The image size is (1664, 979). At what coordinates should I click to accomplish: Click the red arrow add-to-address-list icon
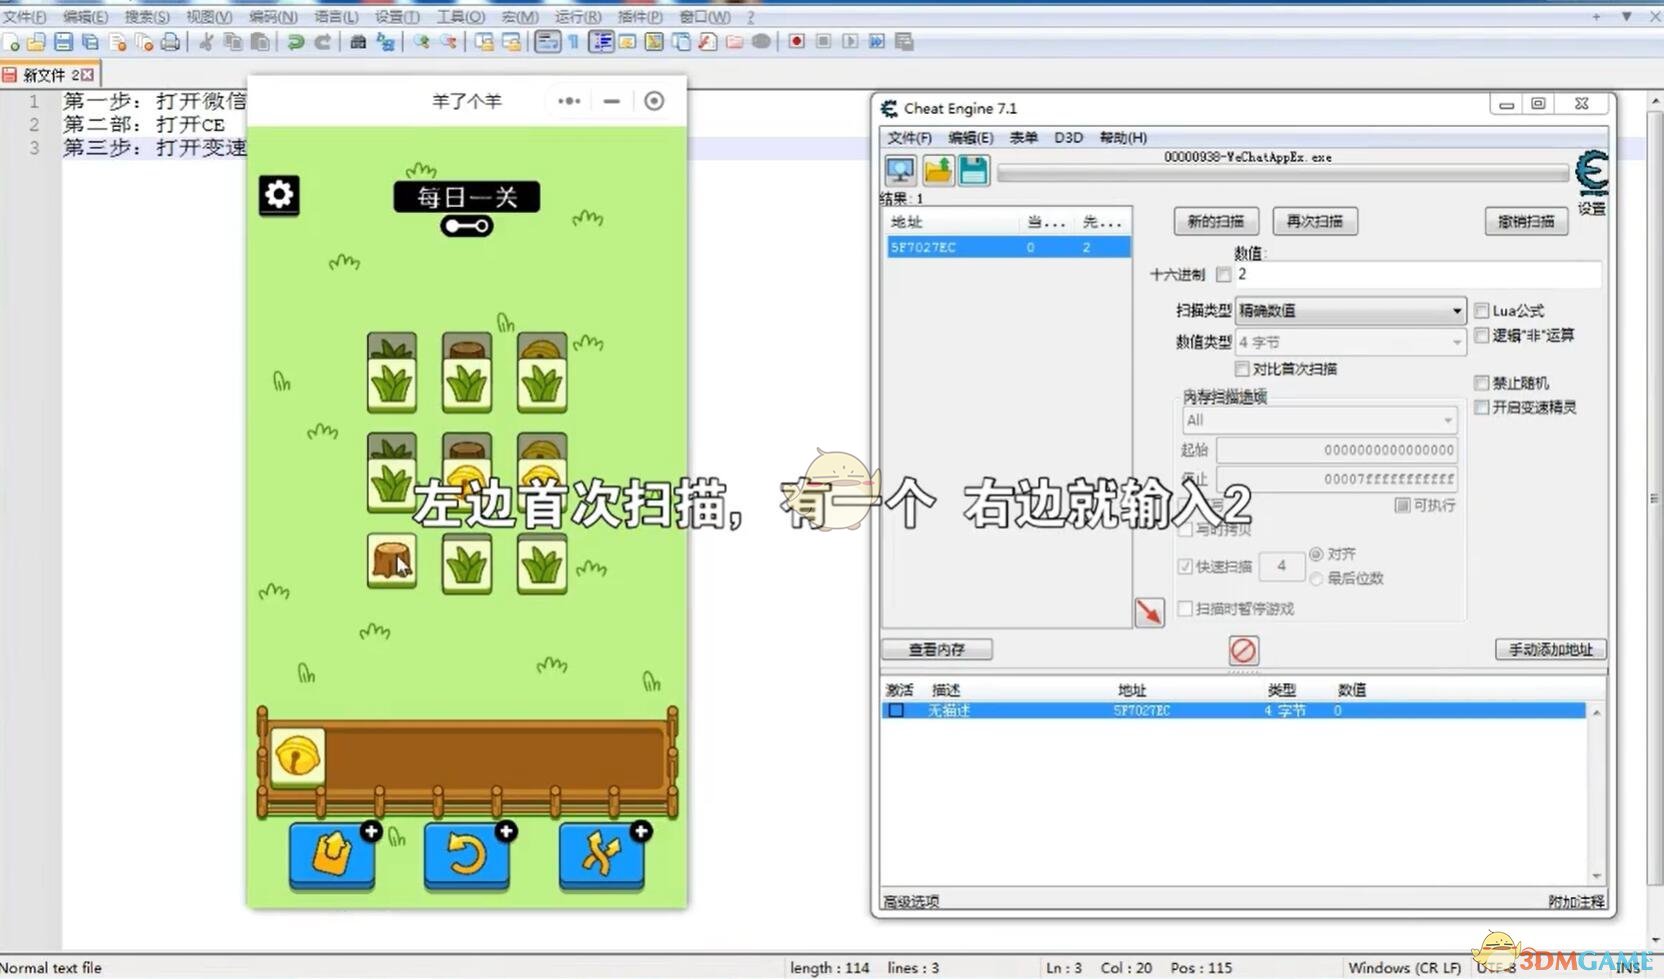(1149, 611)
